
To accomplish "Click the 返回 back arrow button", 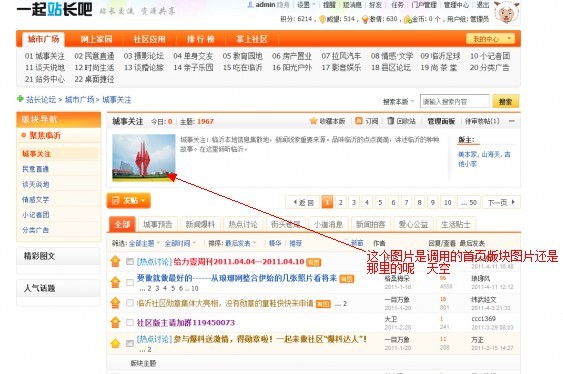I will click(303, 202).
